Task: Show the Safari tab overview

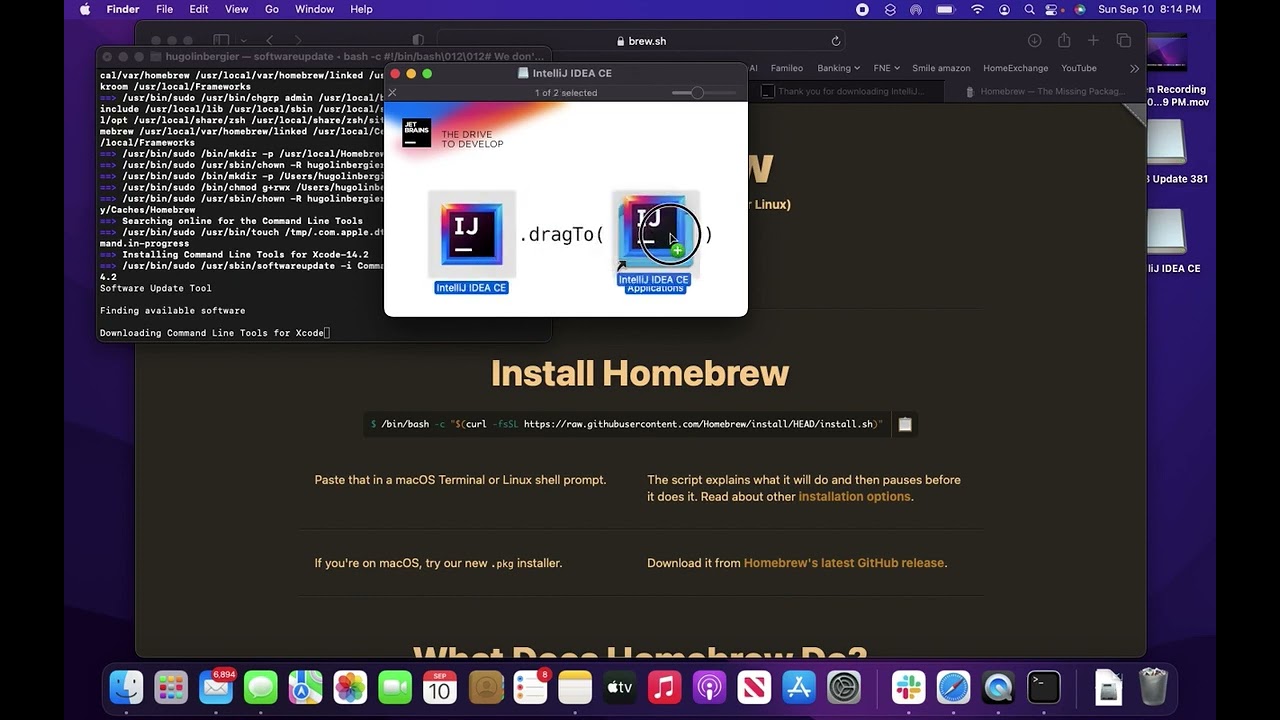Action: pos(1124,41)
